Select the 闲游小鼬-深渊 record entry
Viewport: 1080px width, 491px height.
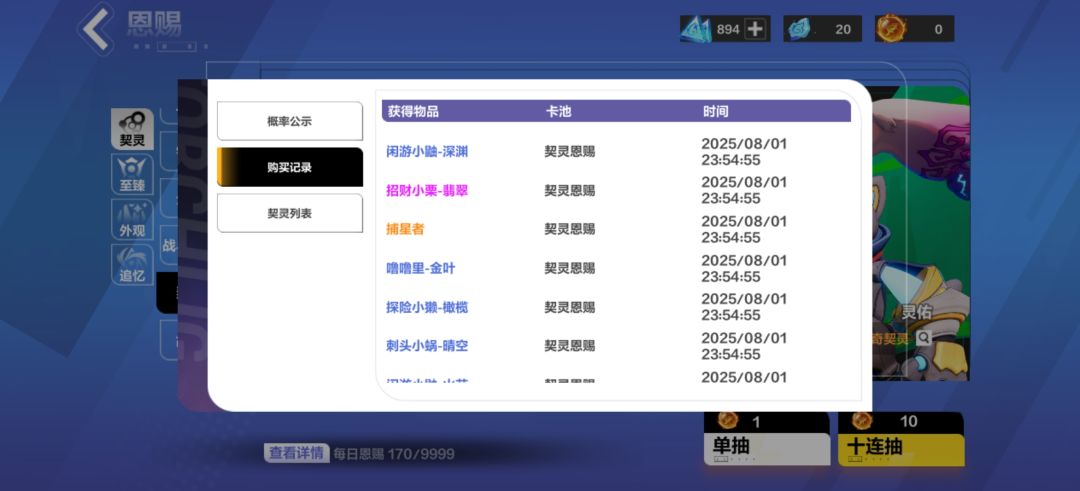pos(427,152)
